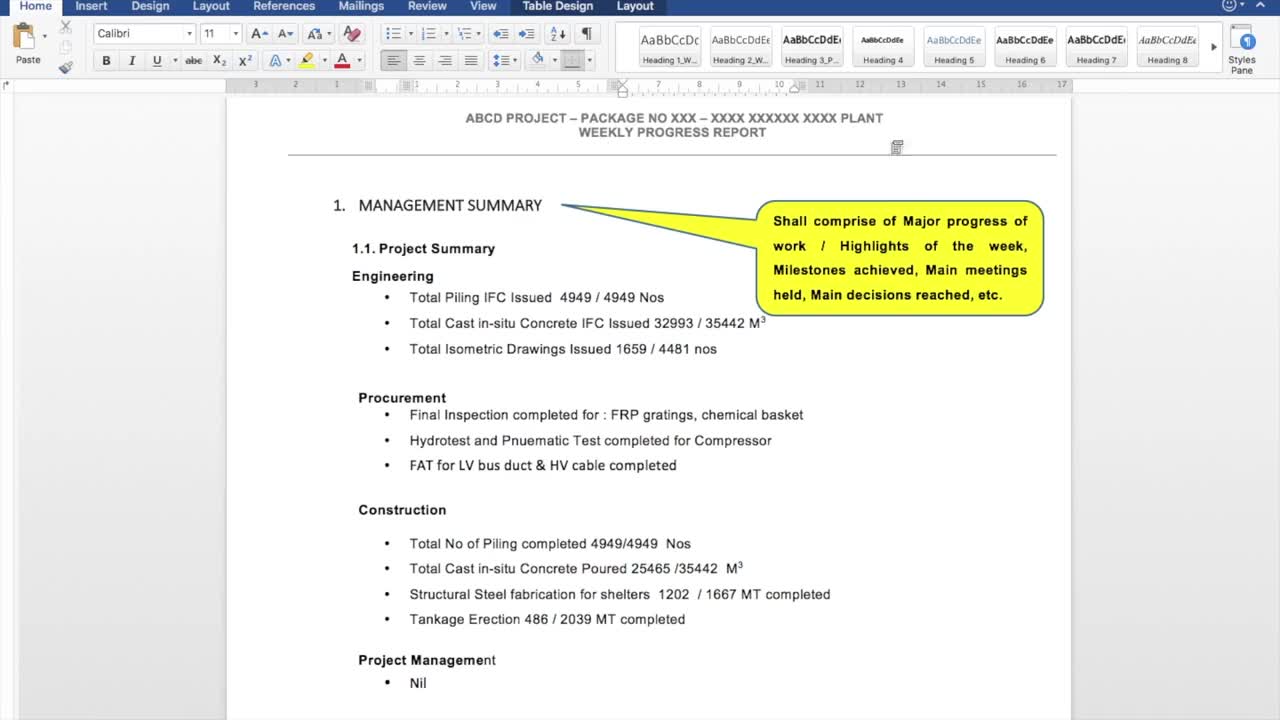Click the Shading paint bucket icon

point(538,60)
